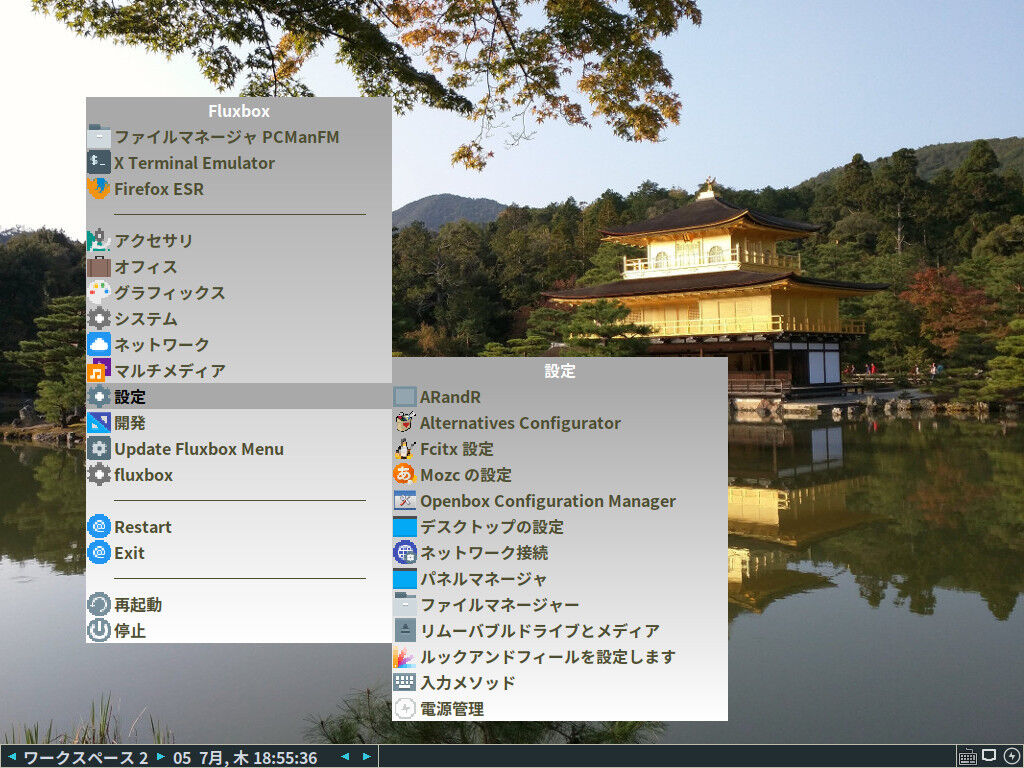This screenshot has width=1024, height=768.
Task: Click the マルチメディア music icon
Action: (99, 370)
